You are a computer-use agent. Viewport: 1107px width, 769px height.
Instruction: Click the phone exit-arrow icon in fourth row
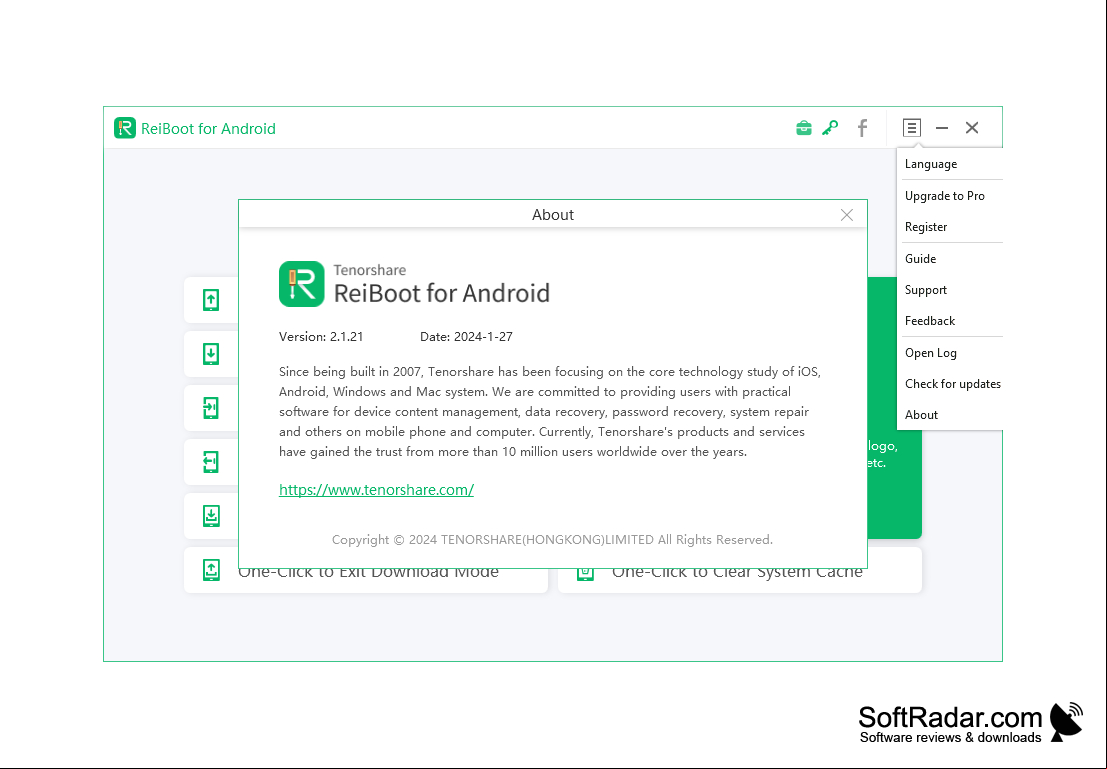pyautogui.click(x=211, y=462)
